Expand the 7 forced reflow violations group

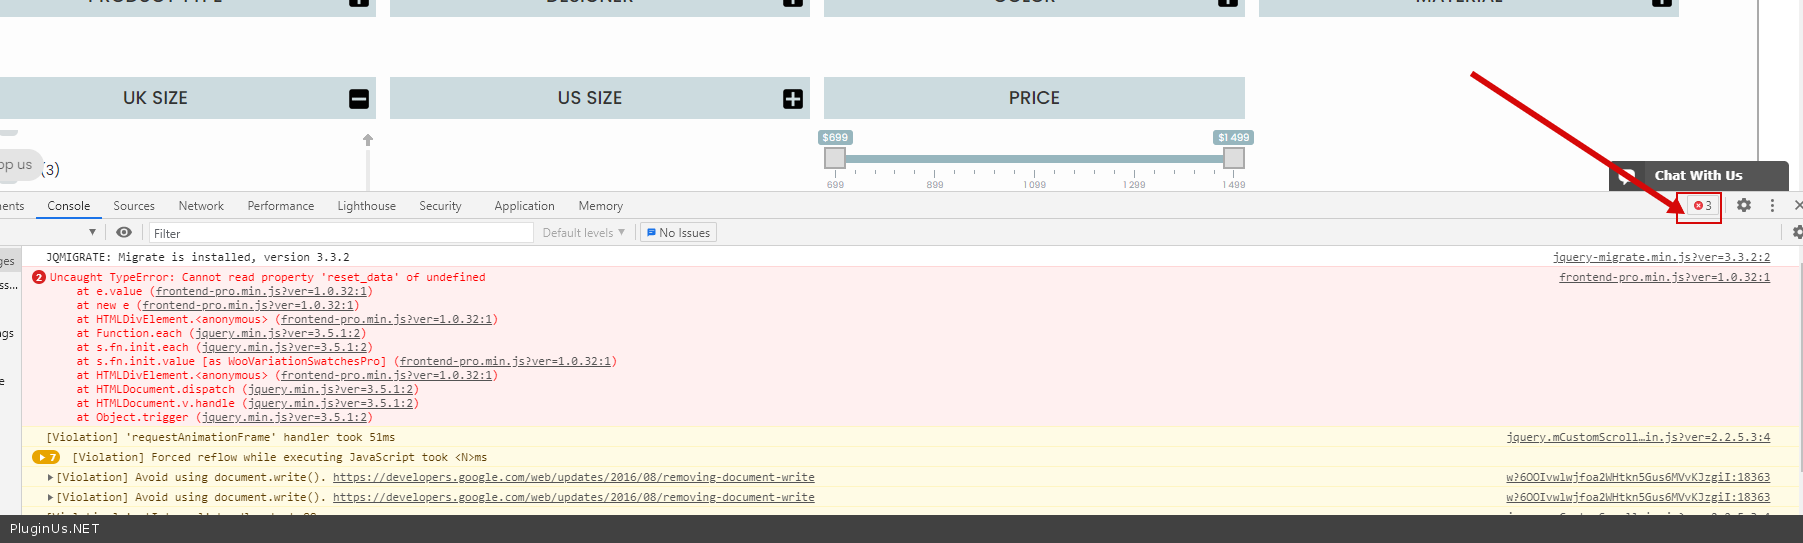point(46,457)
